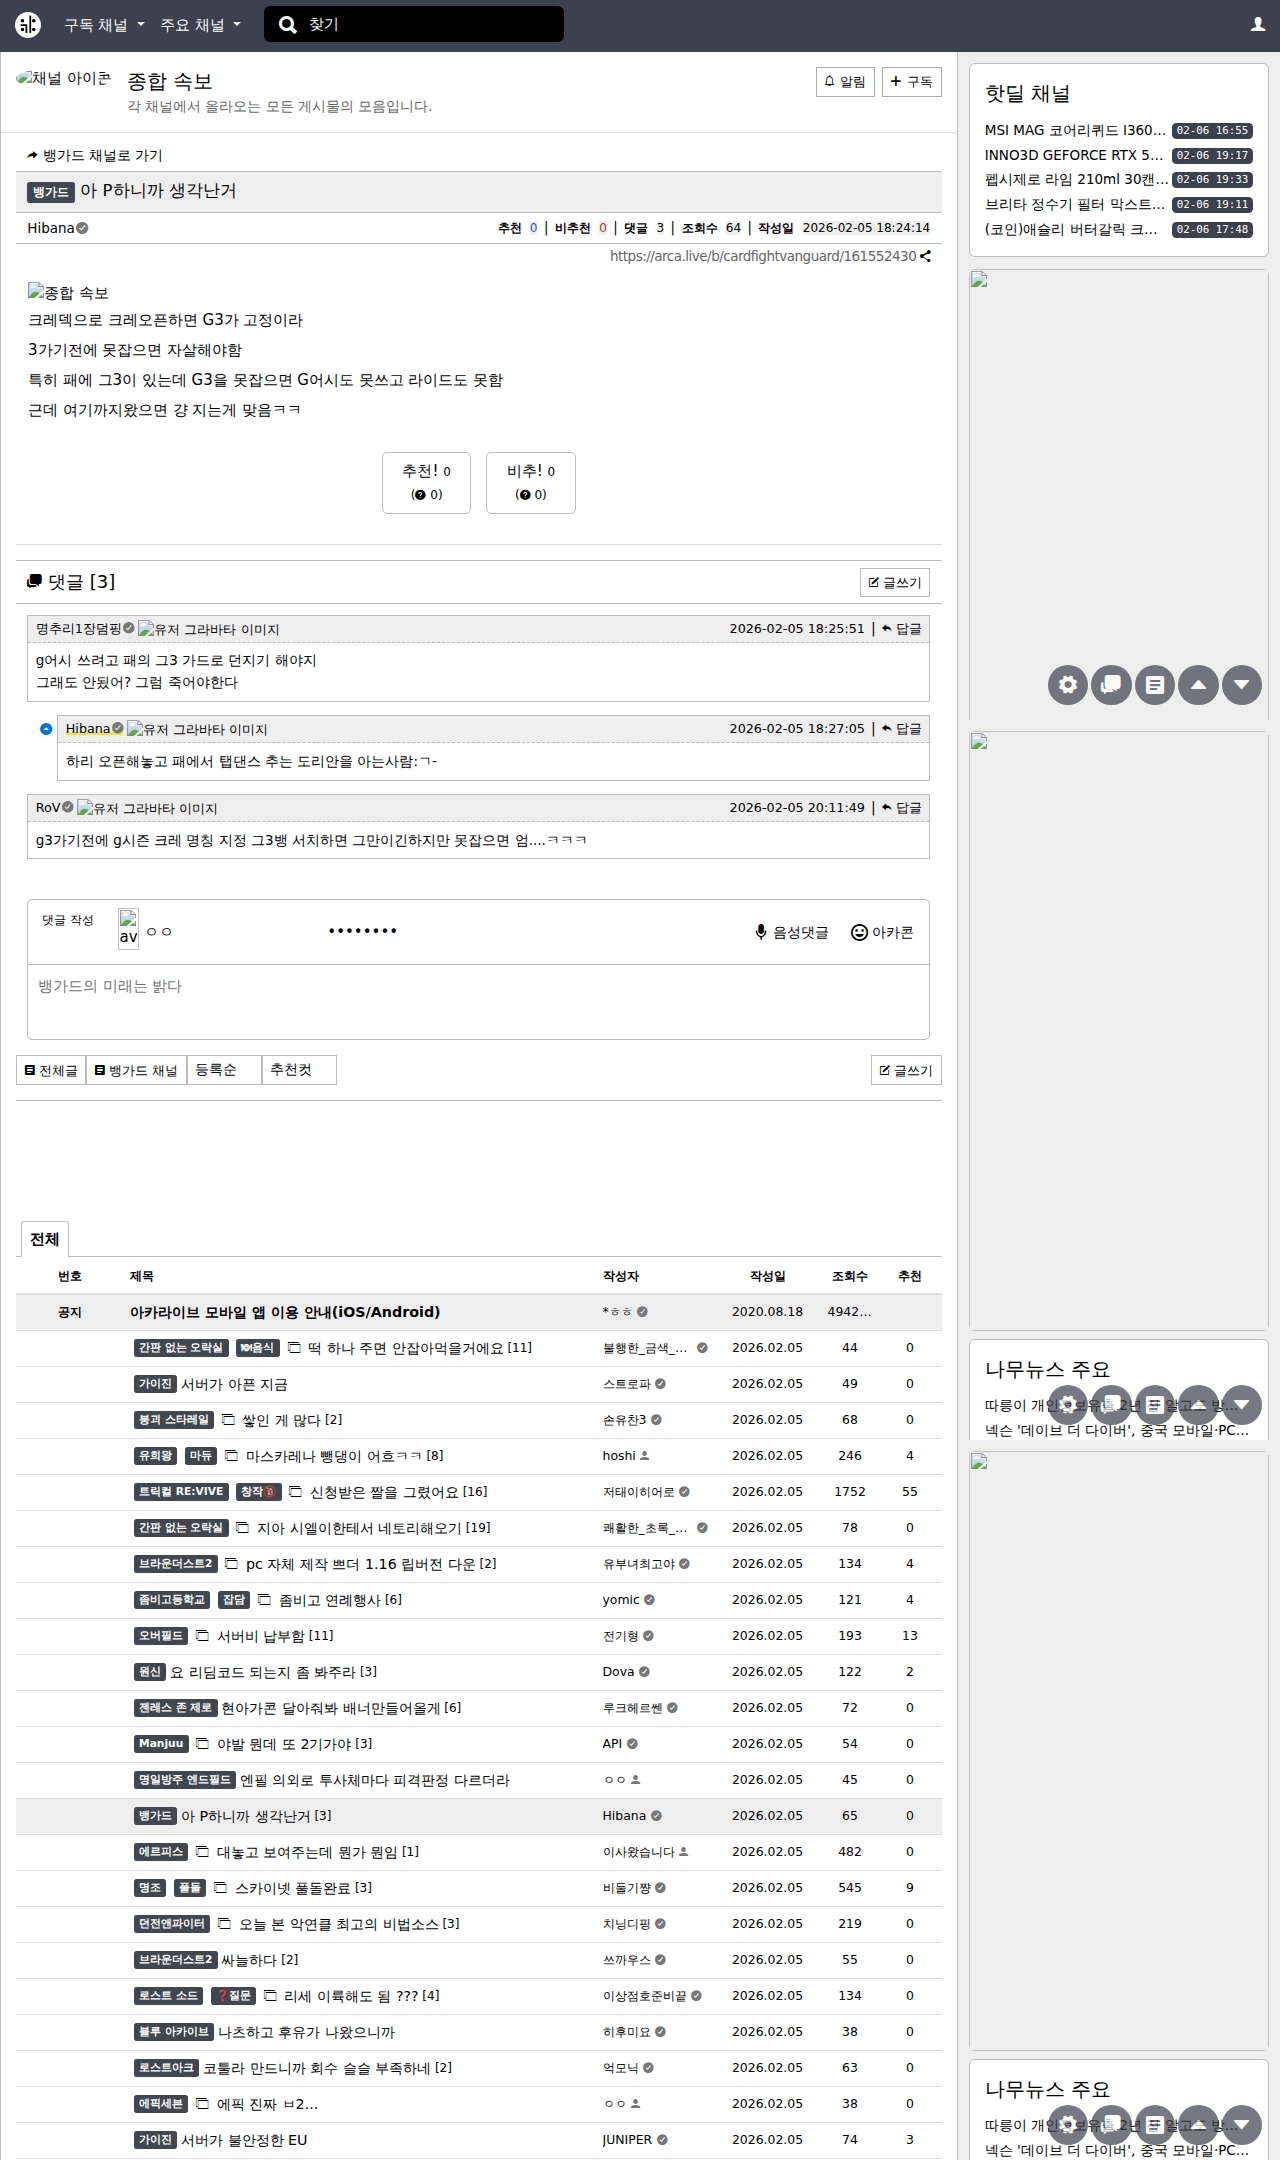Expand the 구독 채널 dropdown

(104, 25)
